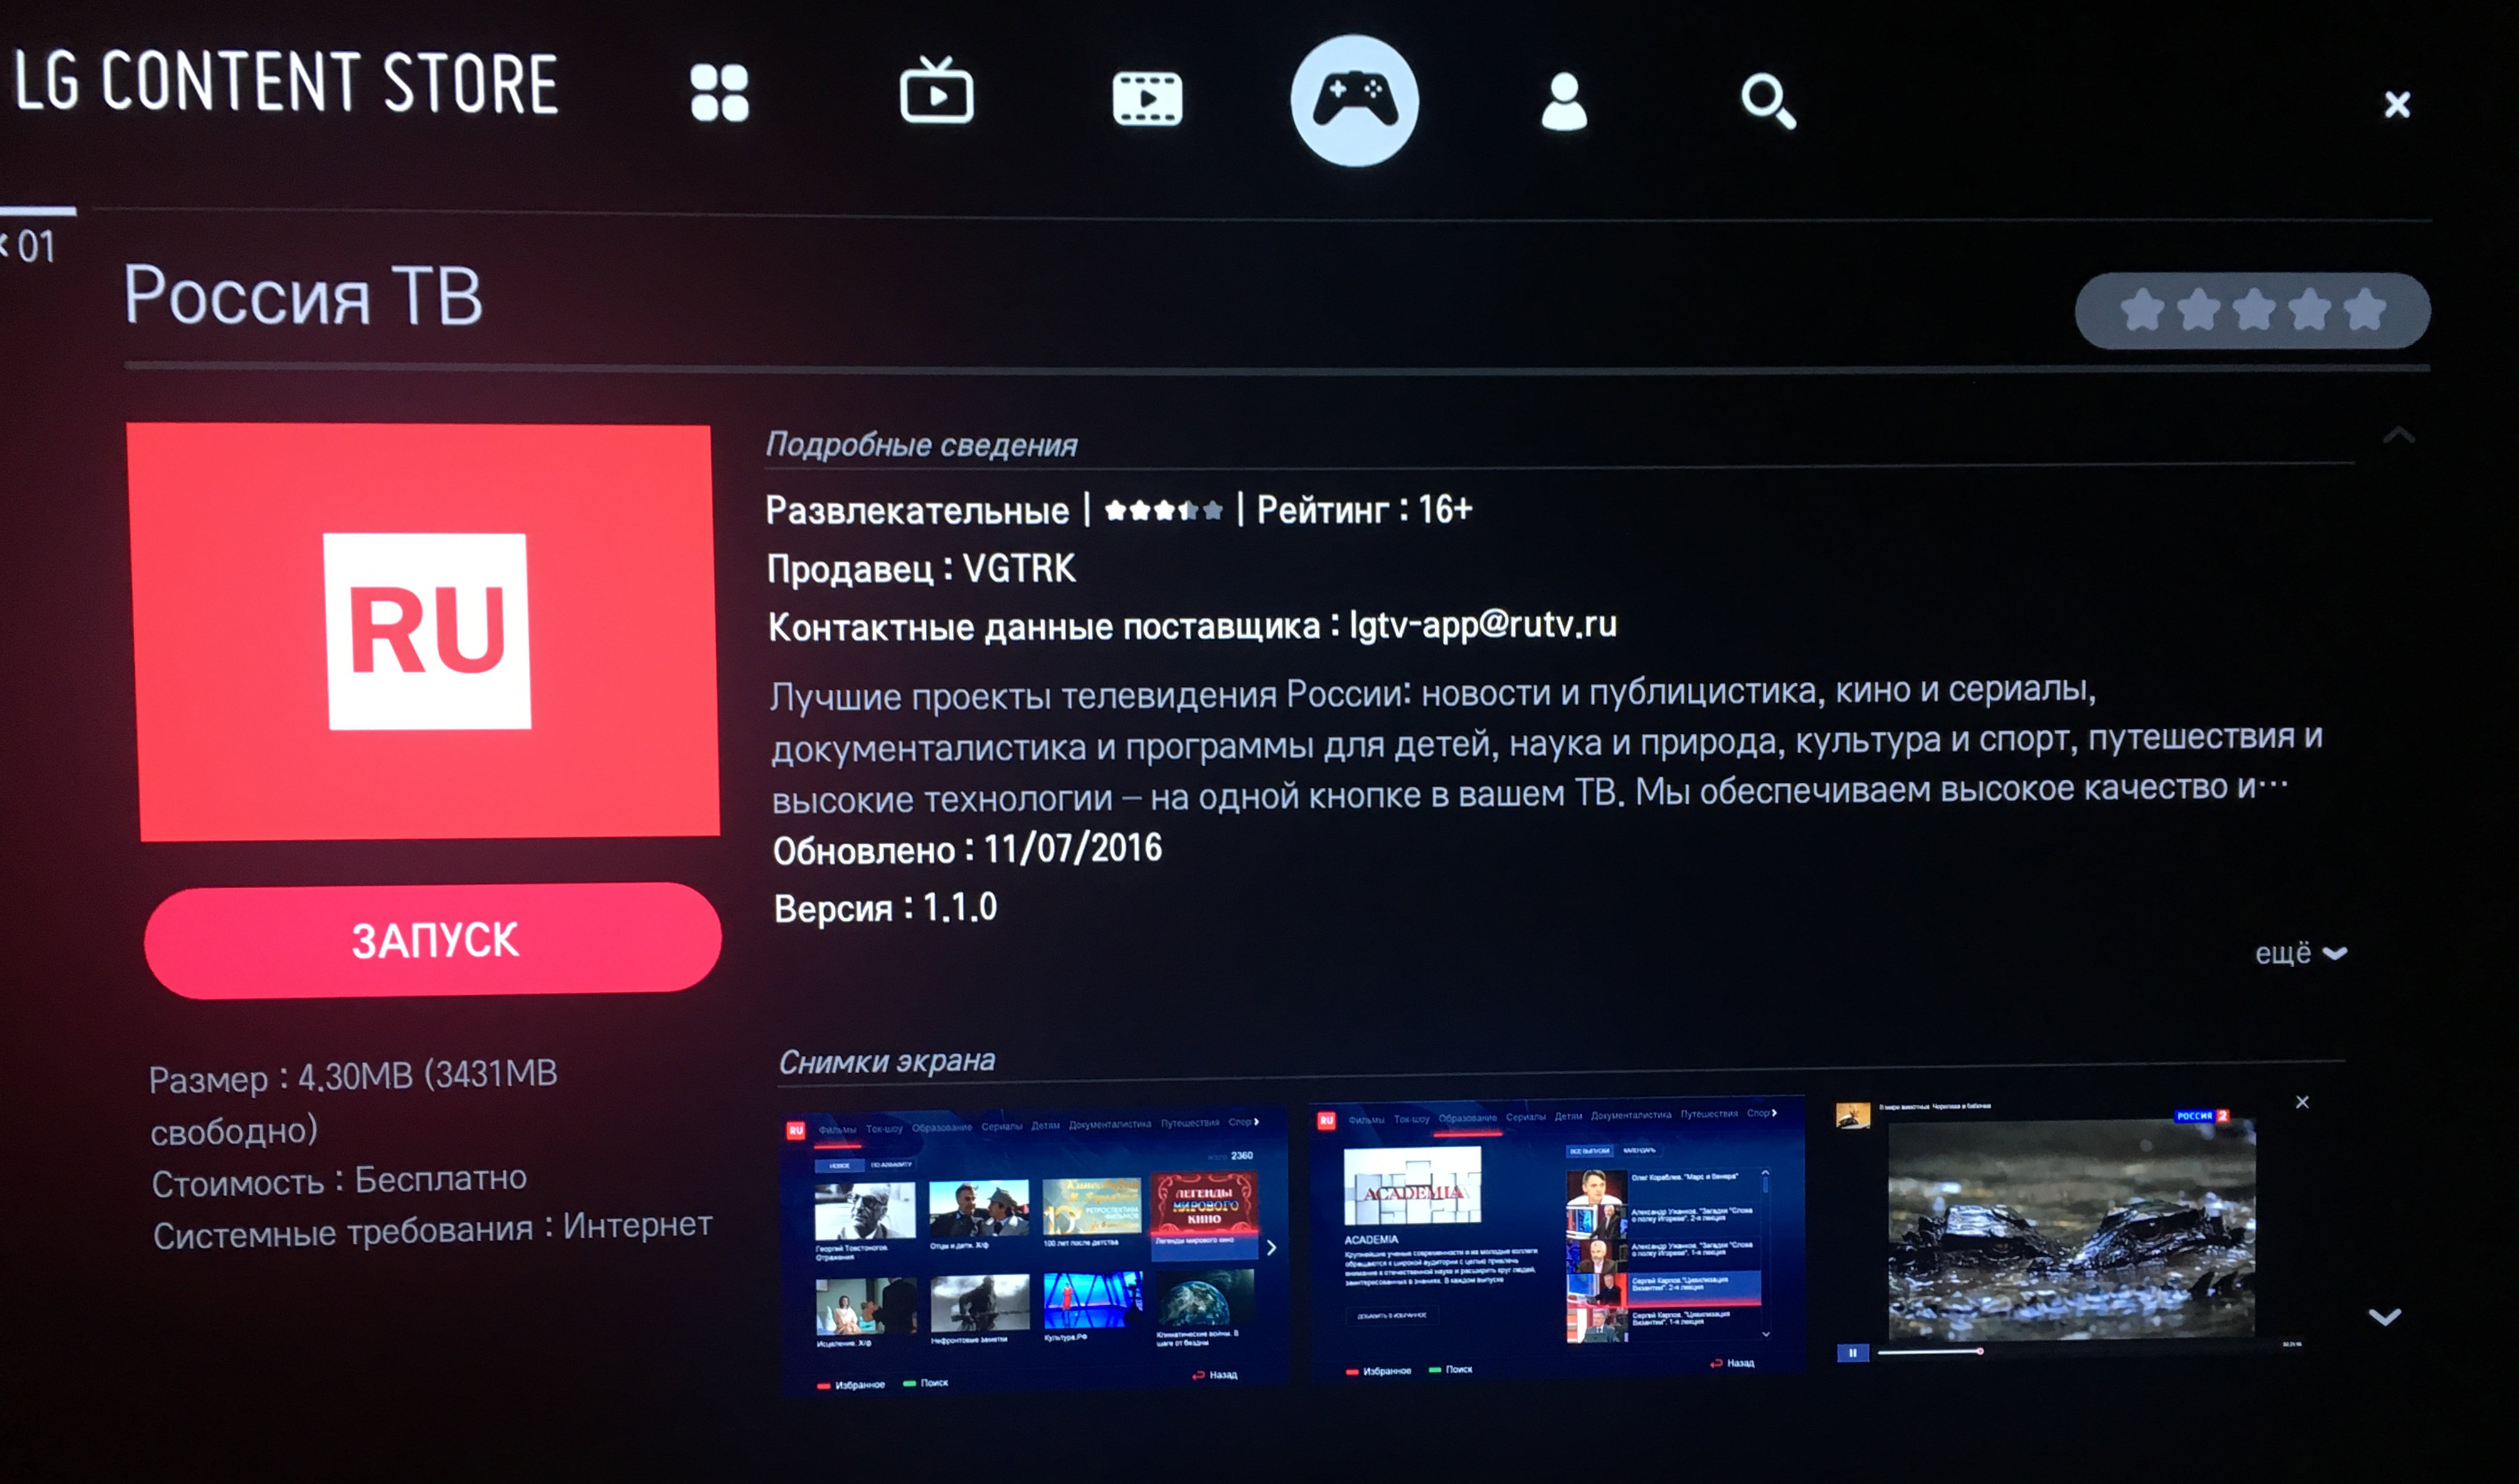The image size is (2519, 1484).
Task: Open the third screenshot video player
Action: [2070, 1230]
